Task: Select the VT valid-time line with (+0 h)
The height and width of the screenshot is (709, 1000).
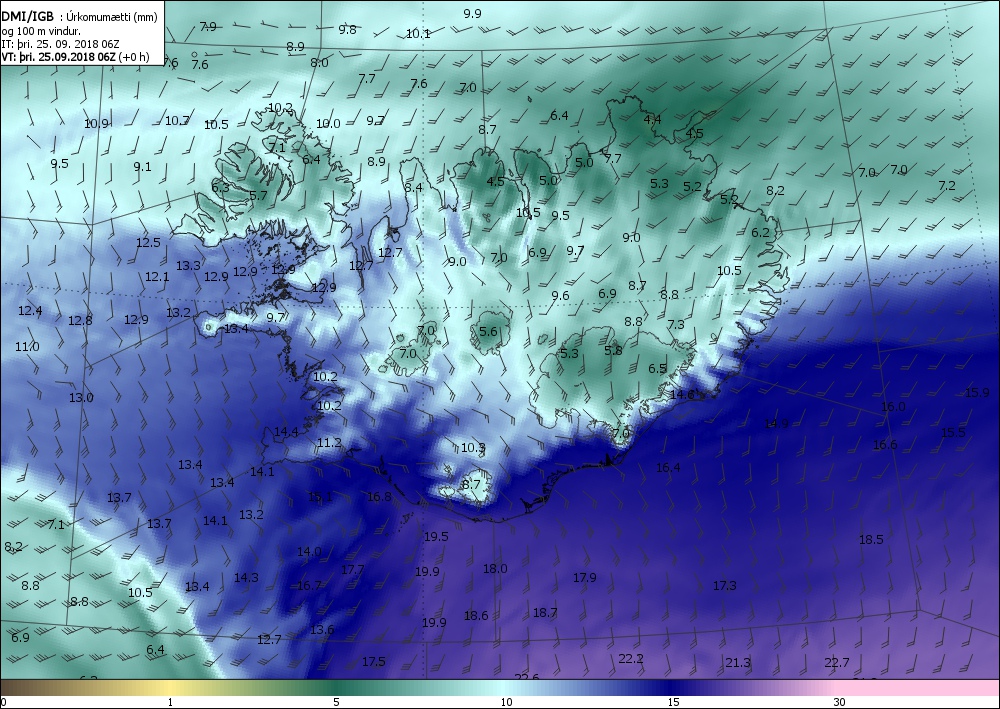Action: 75,57
